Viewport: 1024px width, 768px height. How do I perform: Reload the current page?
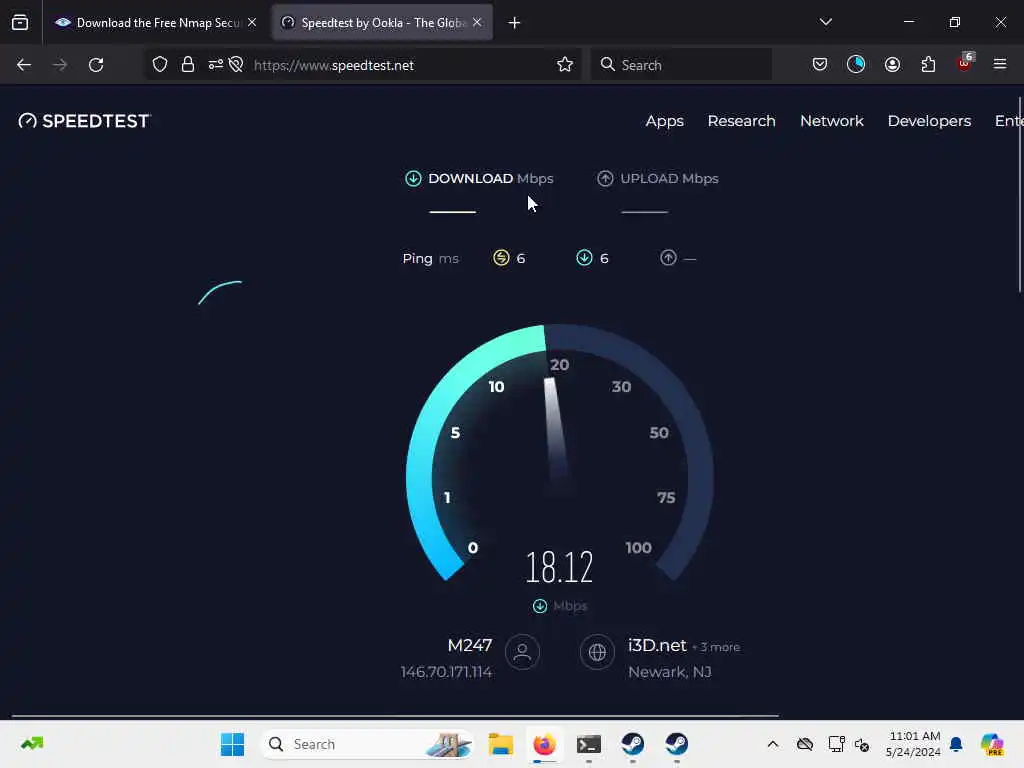(96, 65)
